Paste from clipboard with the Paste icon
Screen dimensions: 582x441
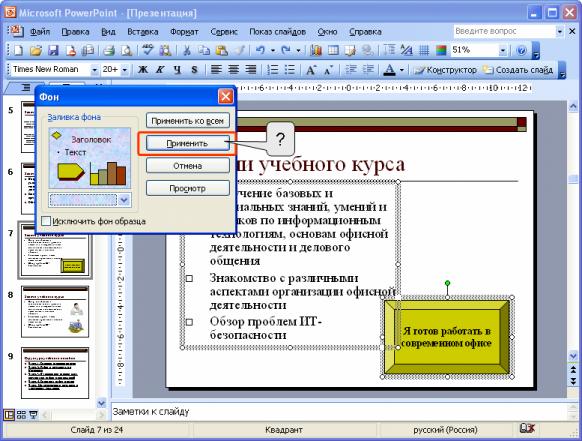222,50
